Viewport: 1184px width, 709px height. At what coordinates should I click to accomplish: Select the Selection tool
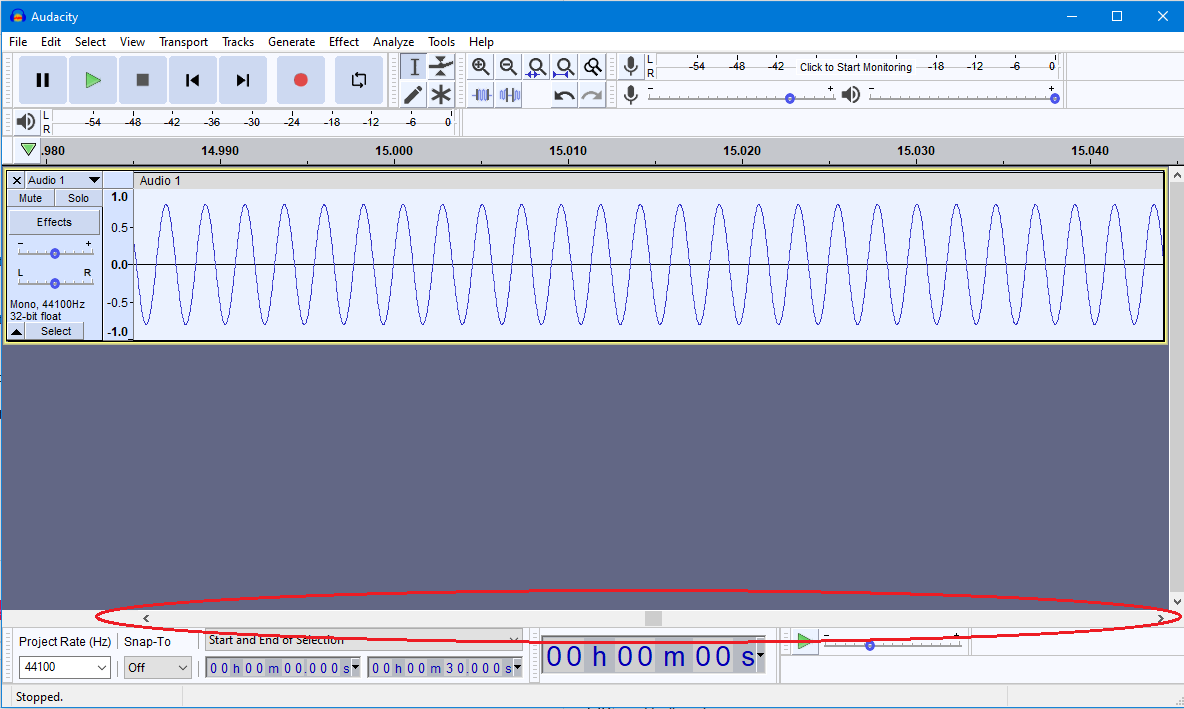pos(413,66)
